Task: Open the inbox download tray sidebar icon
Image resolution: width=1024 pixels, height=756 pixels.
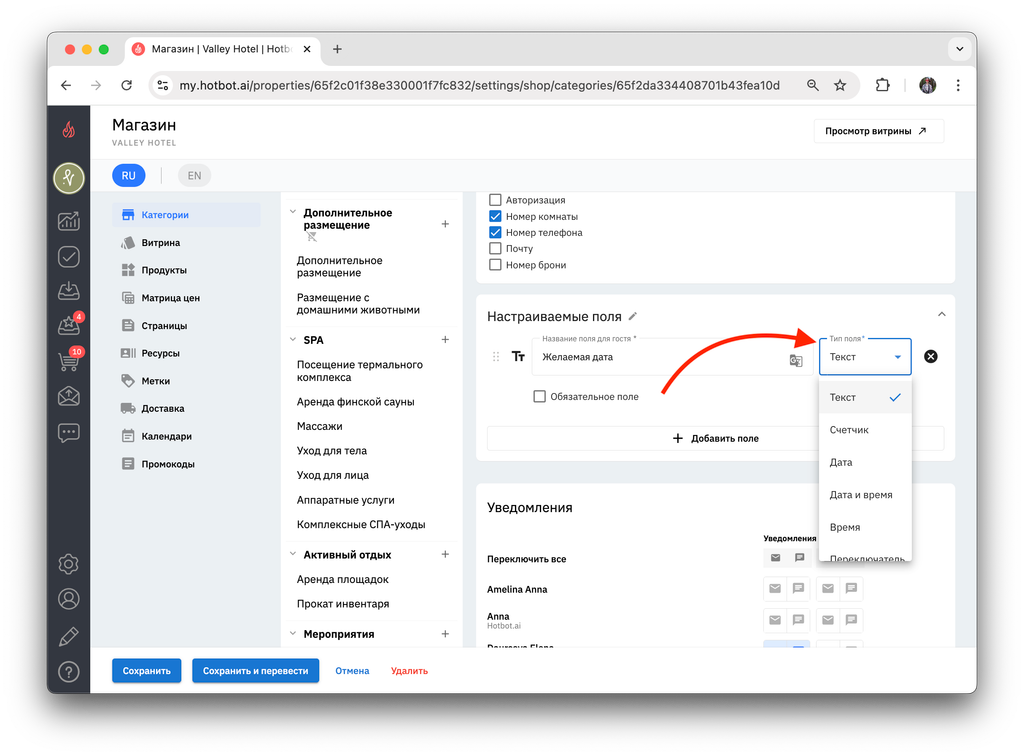Action: [69, 291]
